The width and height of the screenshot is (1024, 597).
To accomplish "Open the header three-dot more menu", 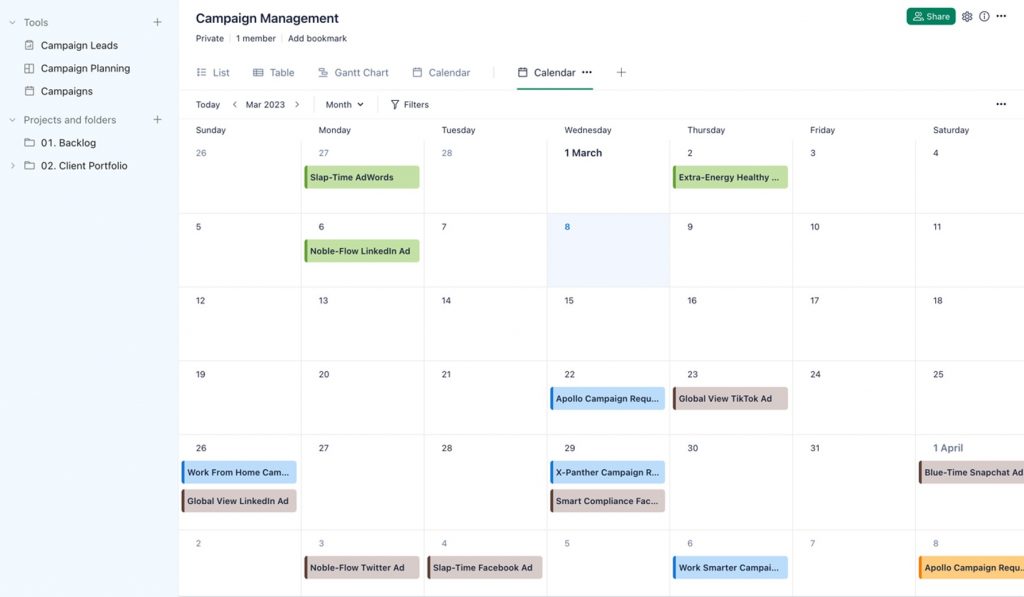I will (1001, 17).
